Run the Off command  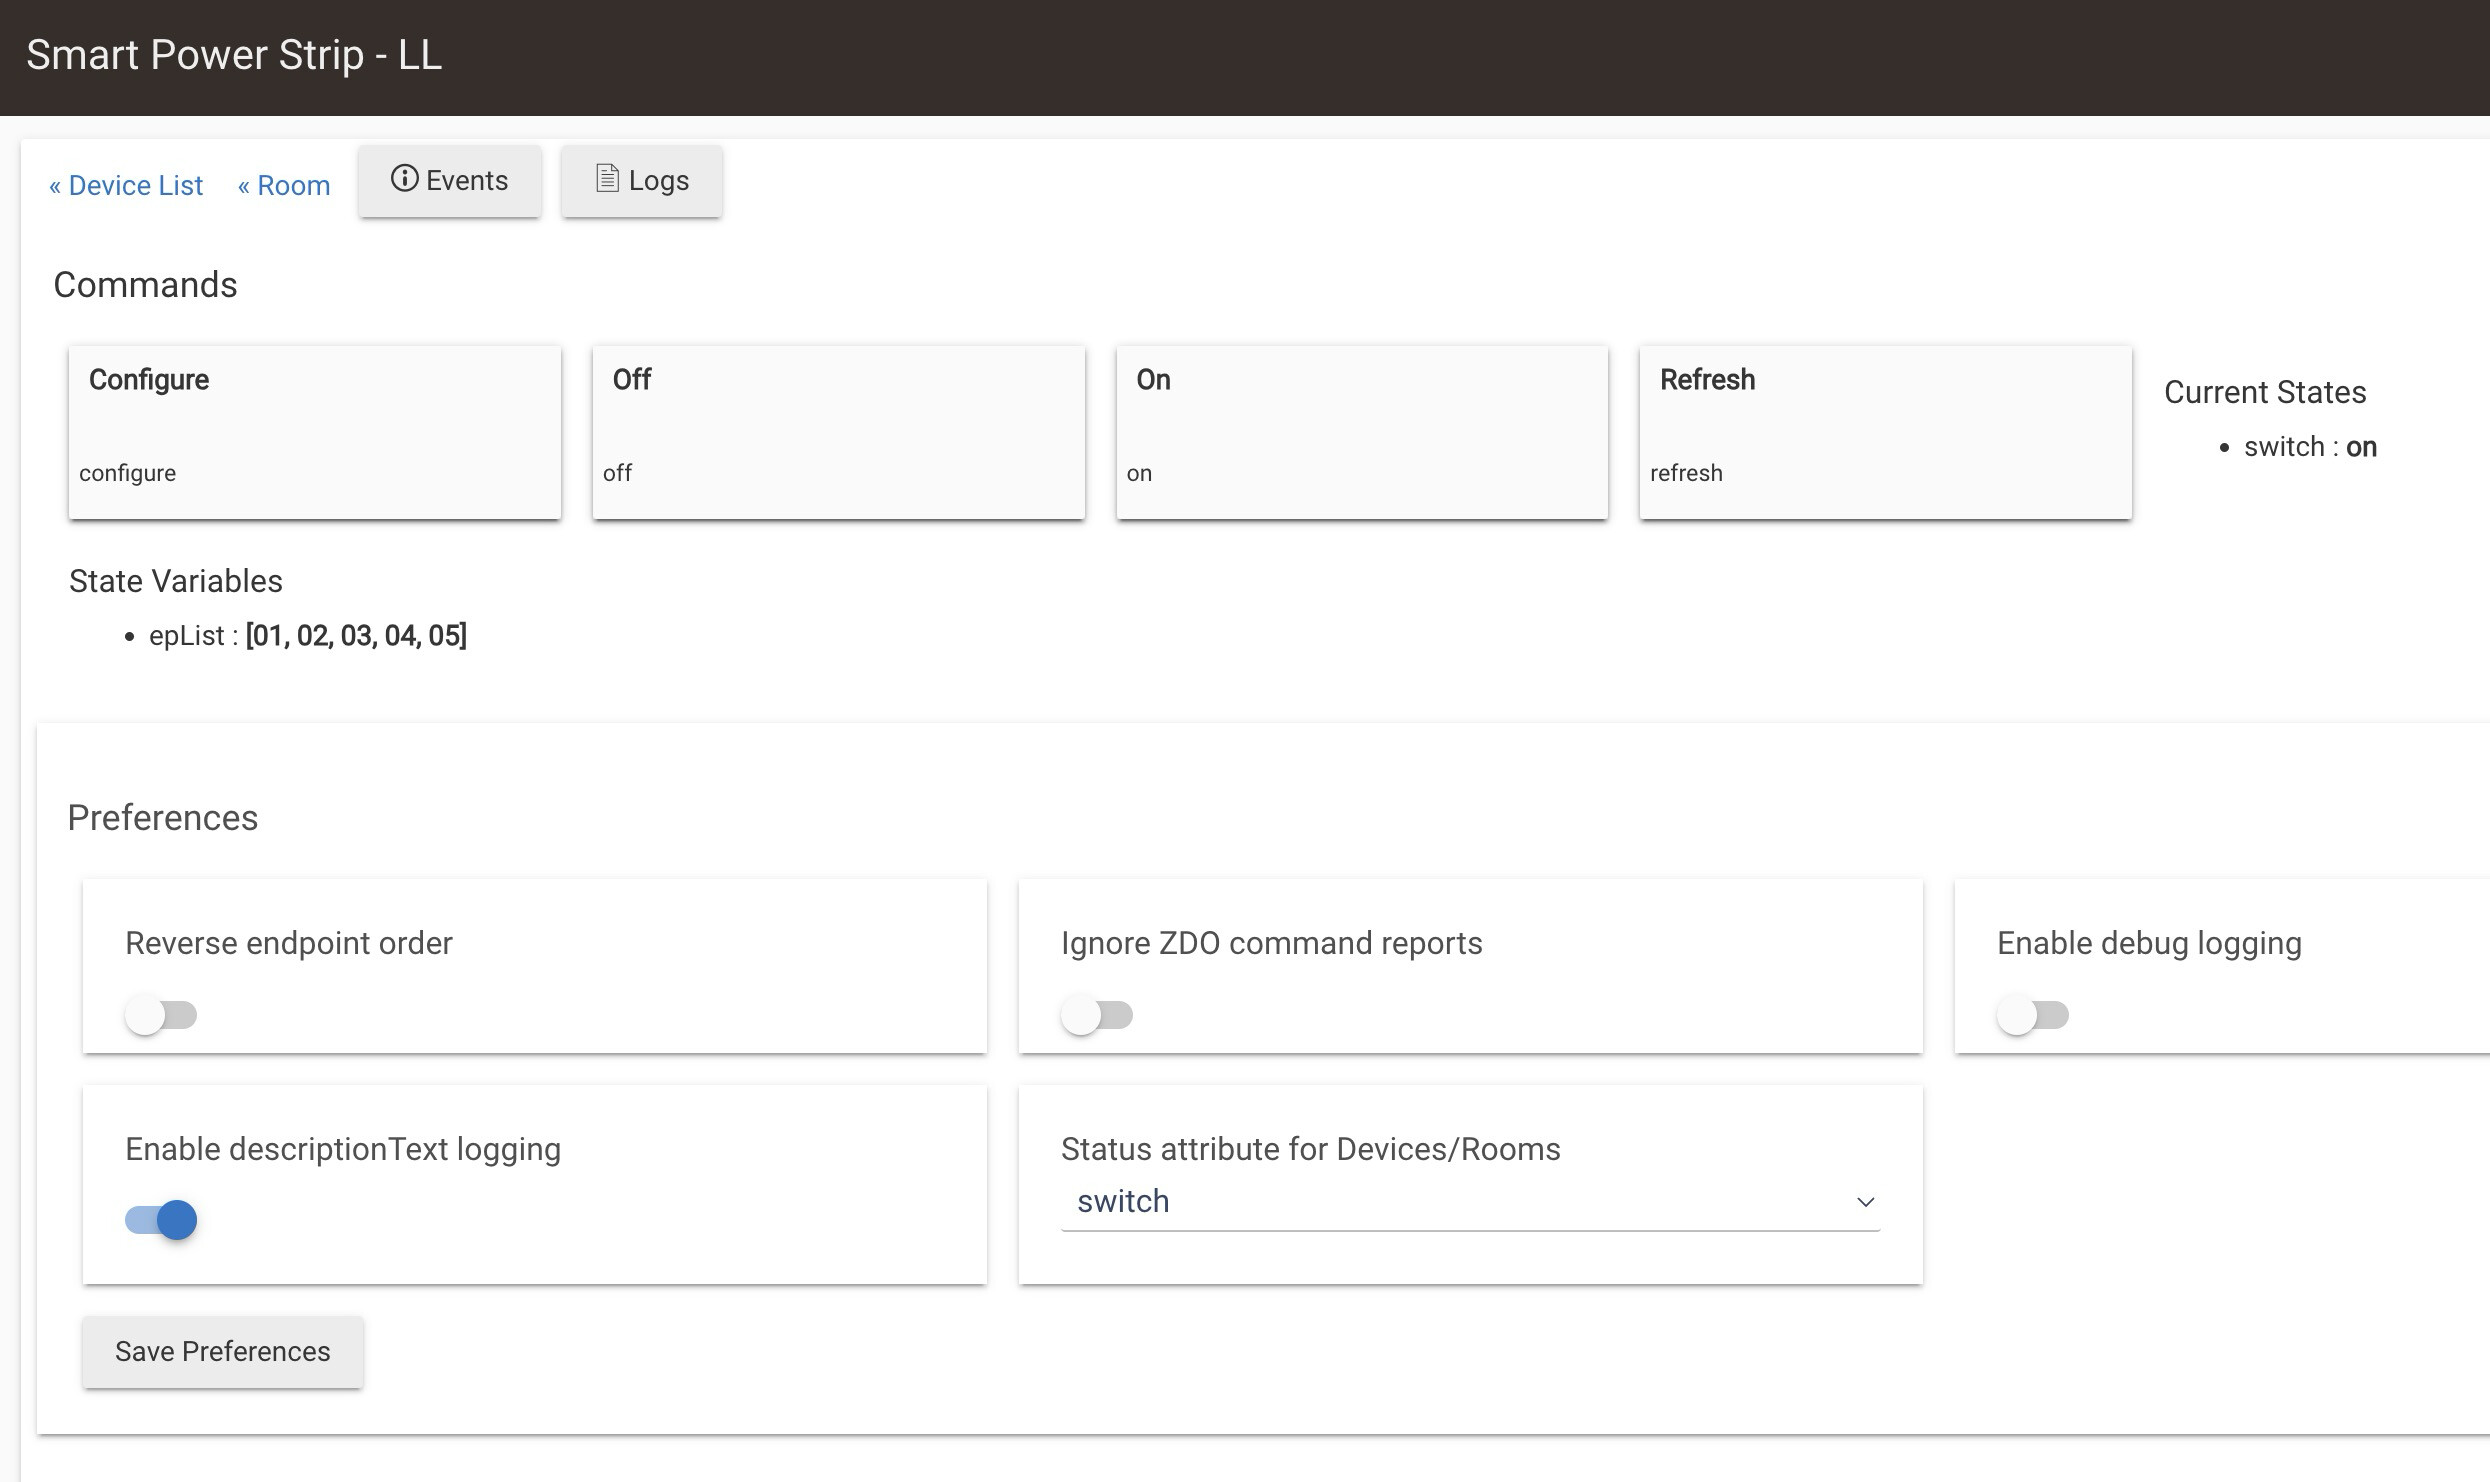[x=838, y=432]
